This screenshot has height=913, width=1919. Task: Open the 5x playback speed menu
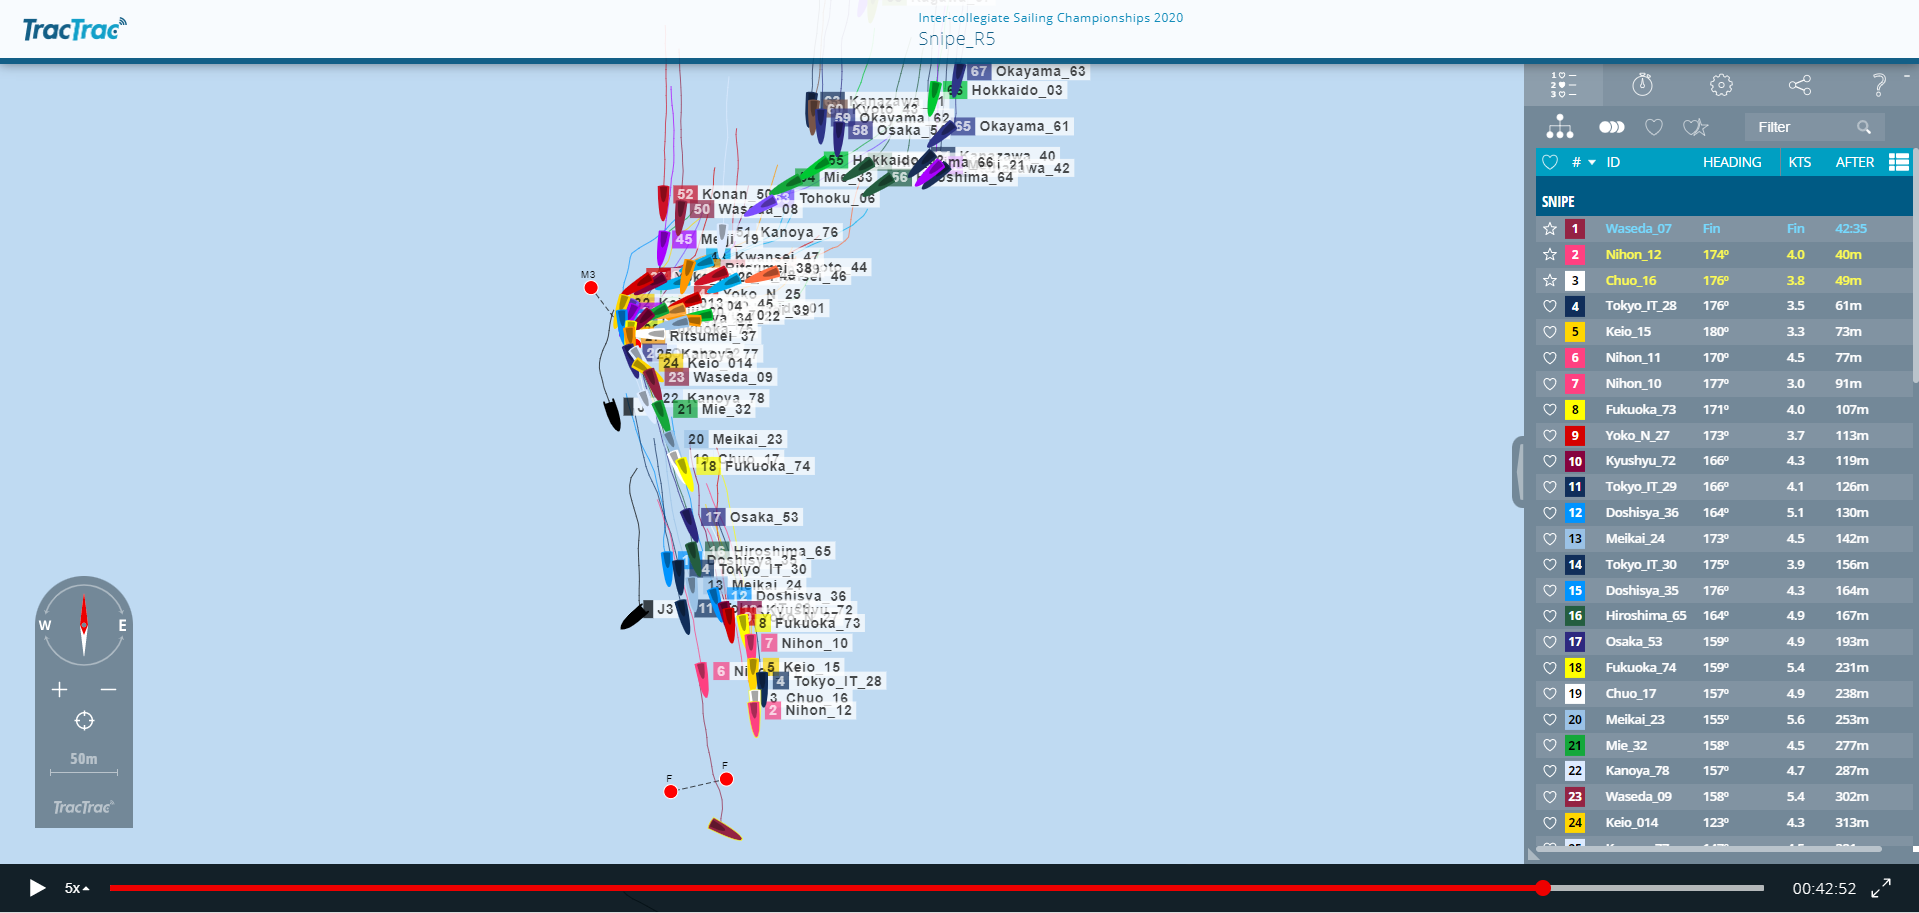click(77, 888)
